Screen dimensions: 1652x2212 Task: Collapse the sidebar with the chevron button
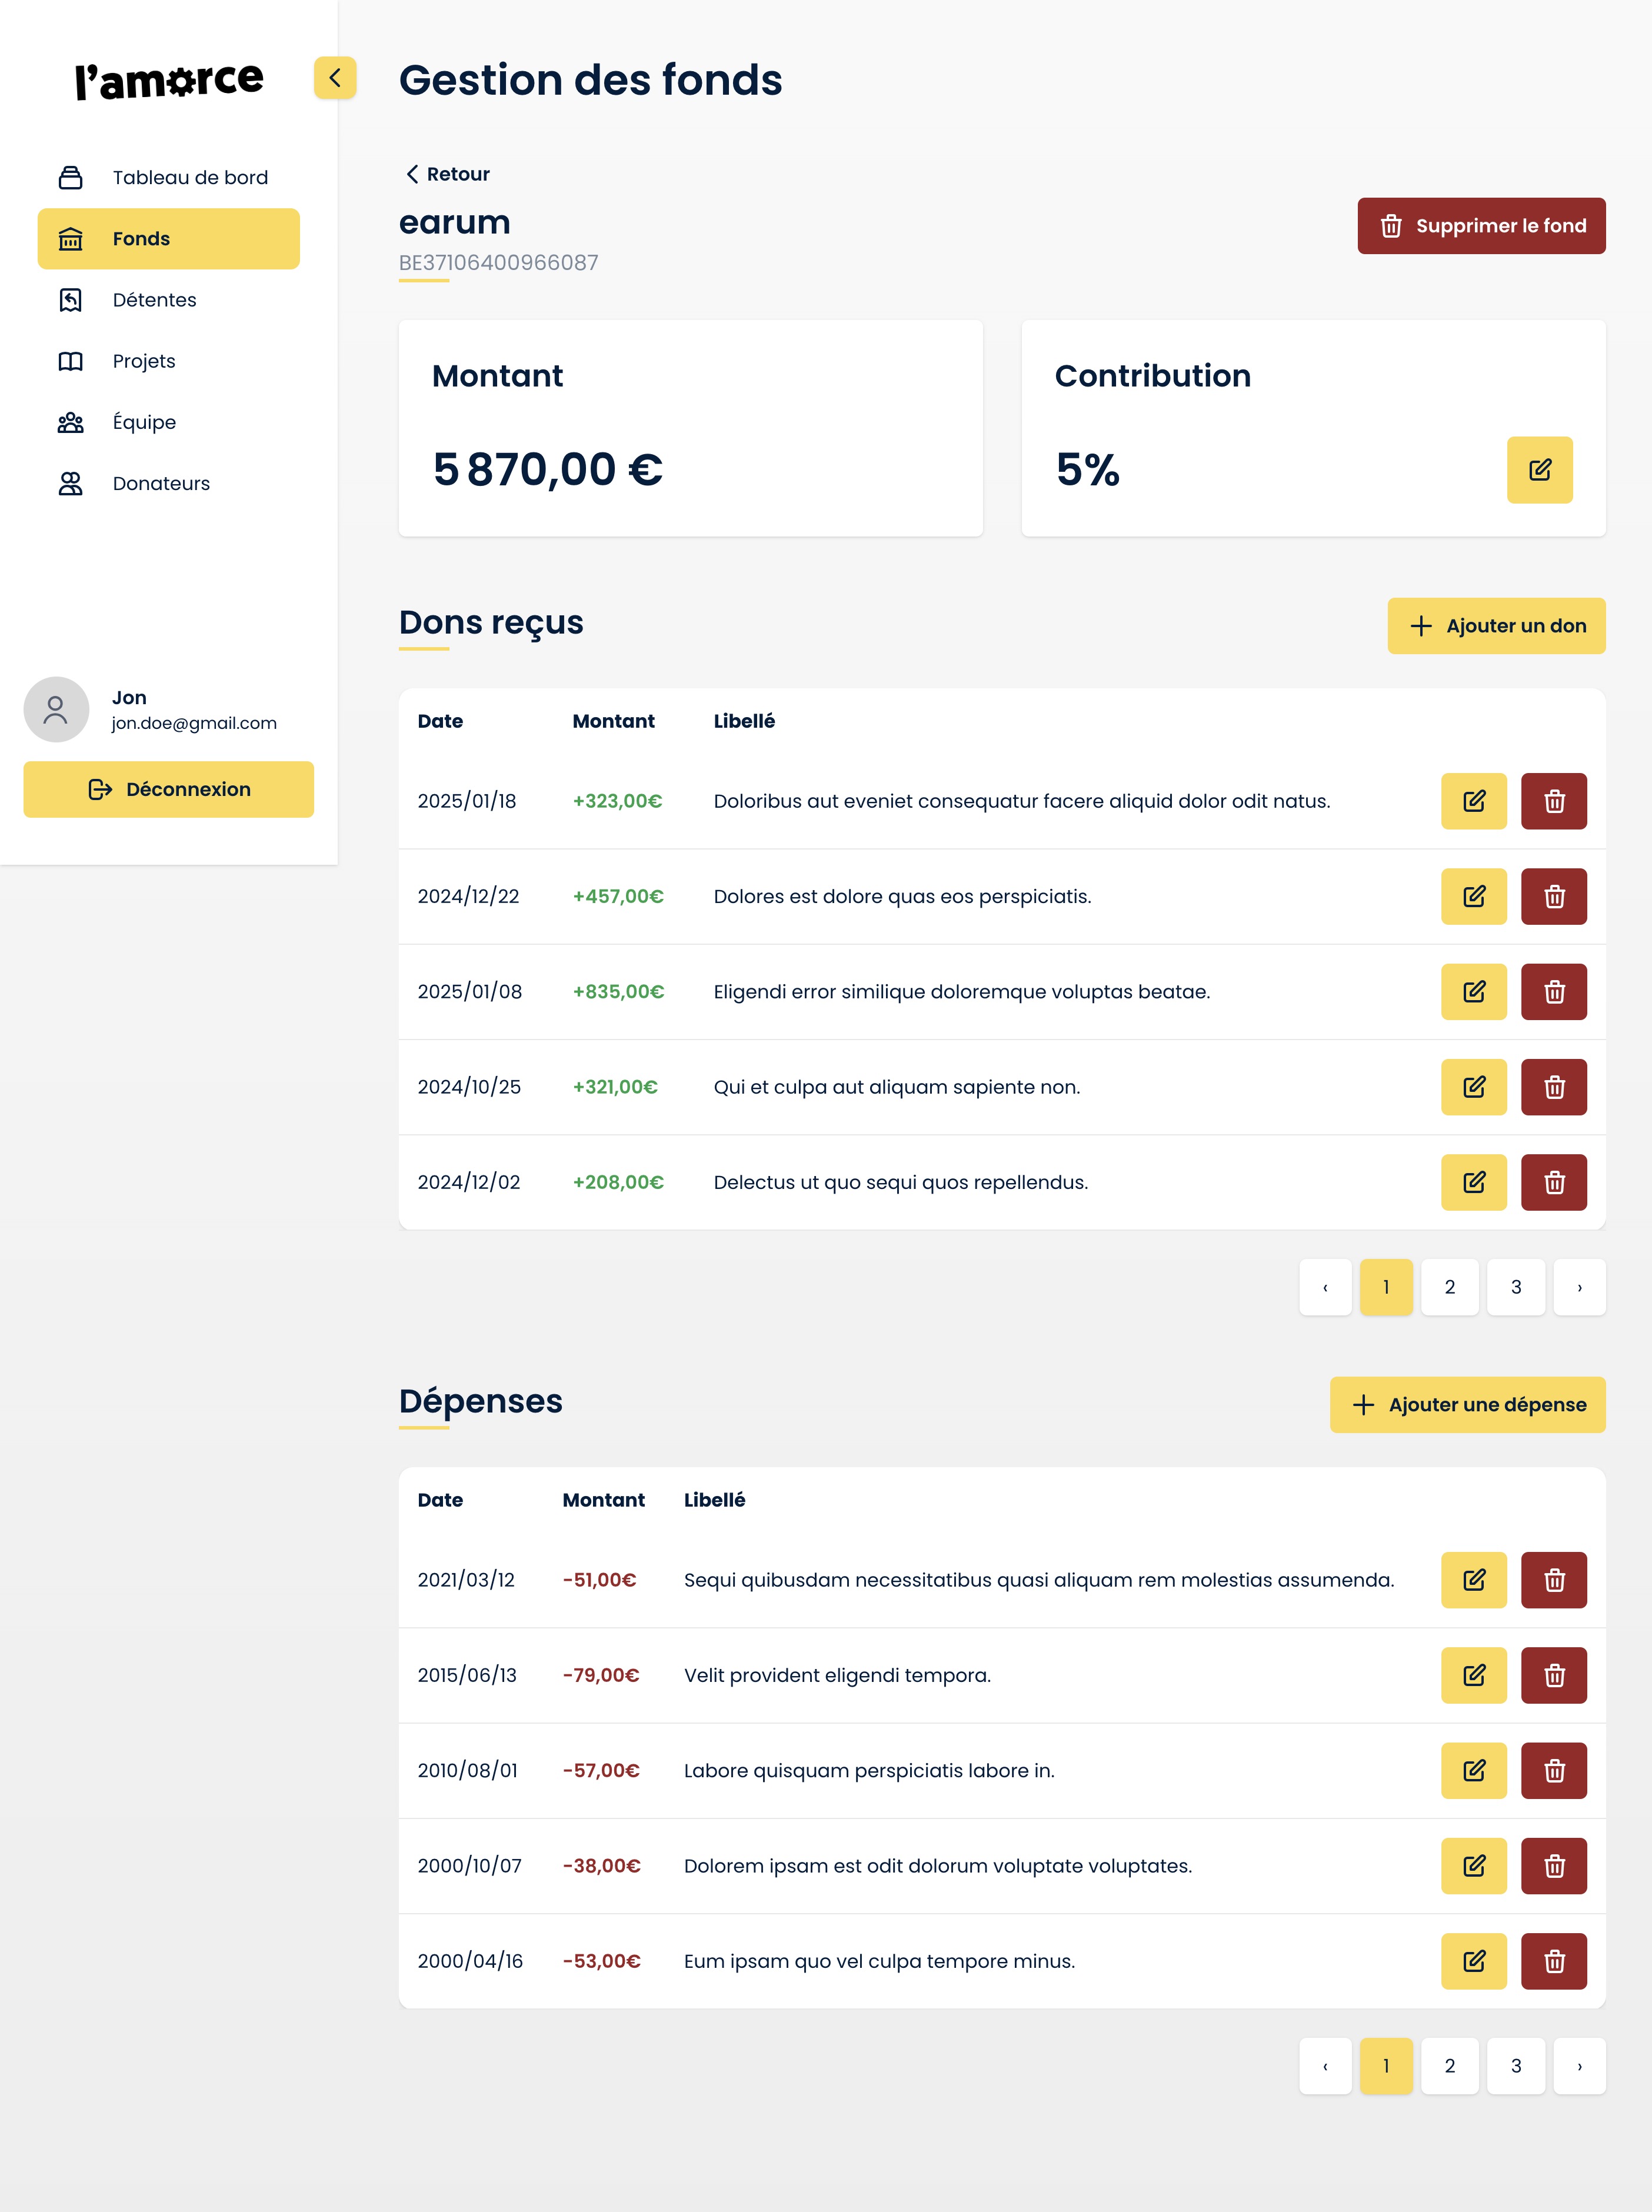[335, 78]
